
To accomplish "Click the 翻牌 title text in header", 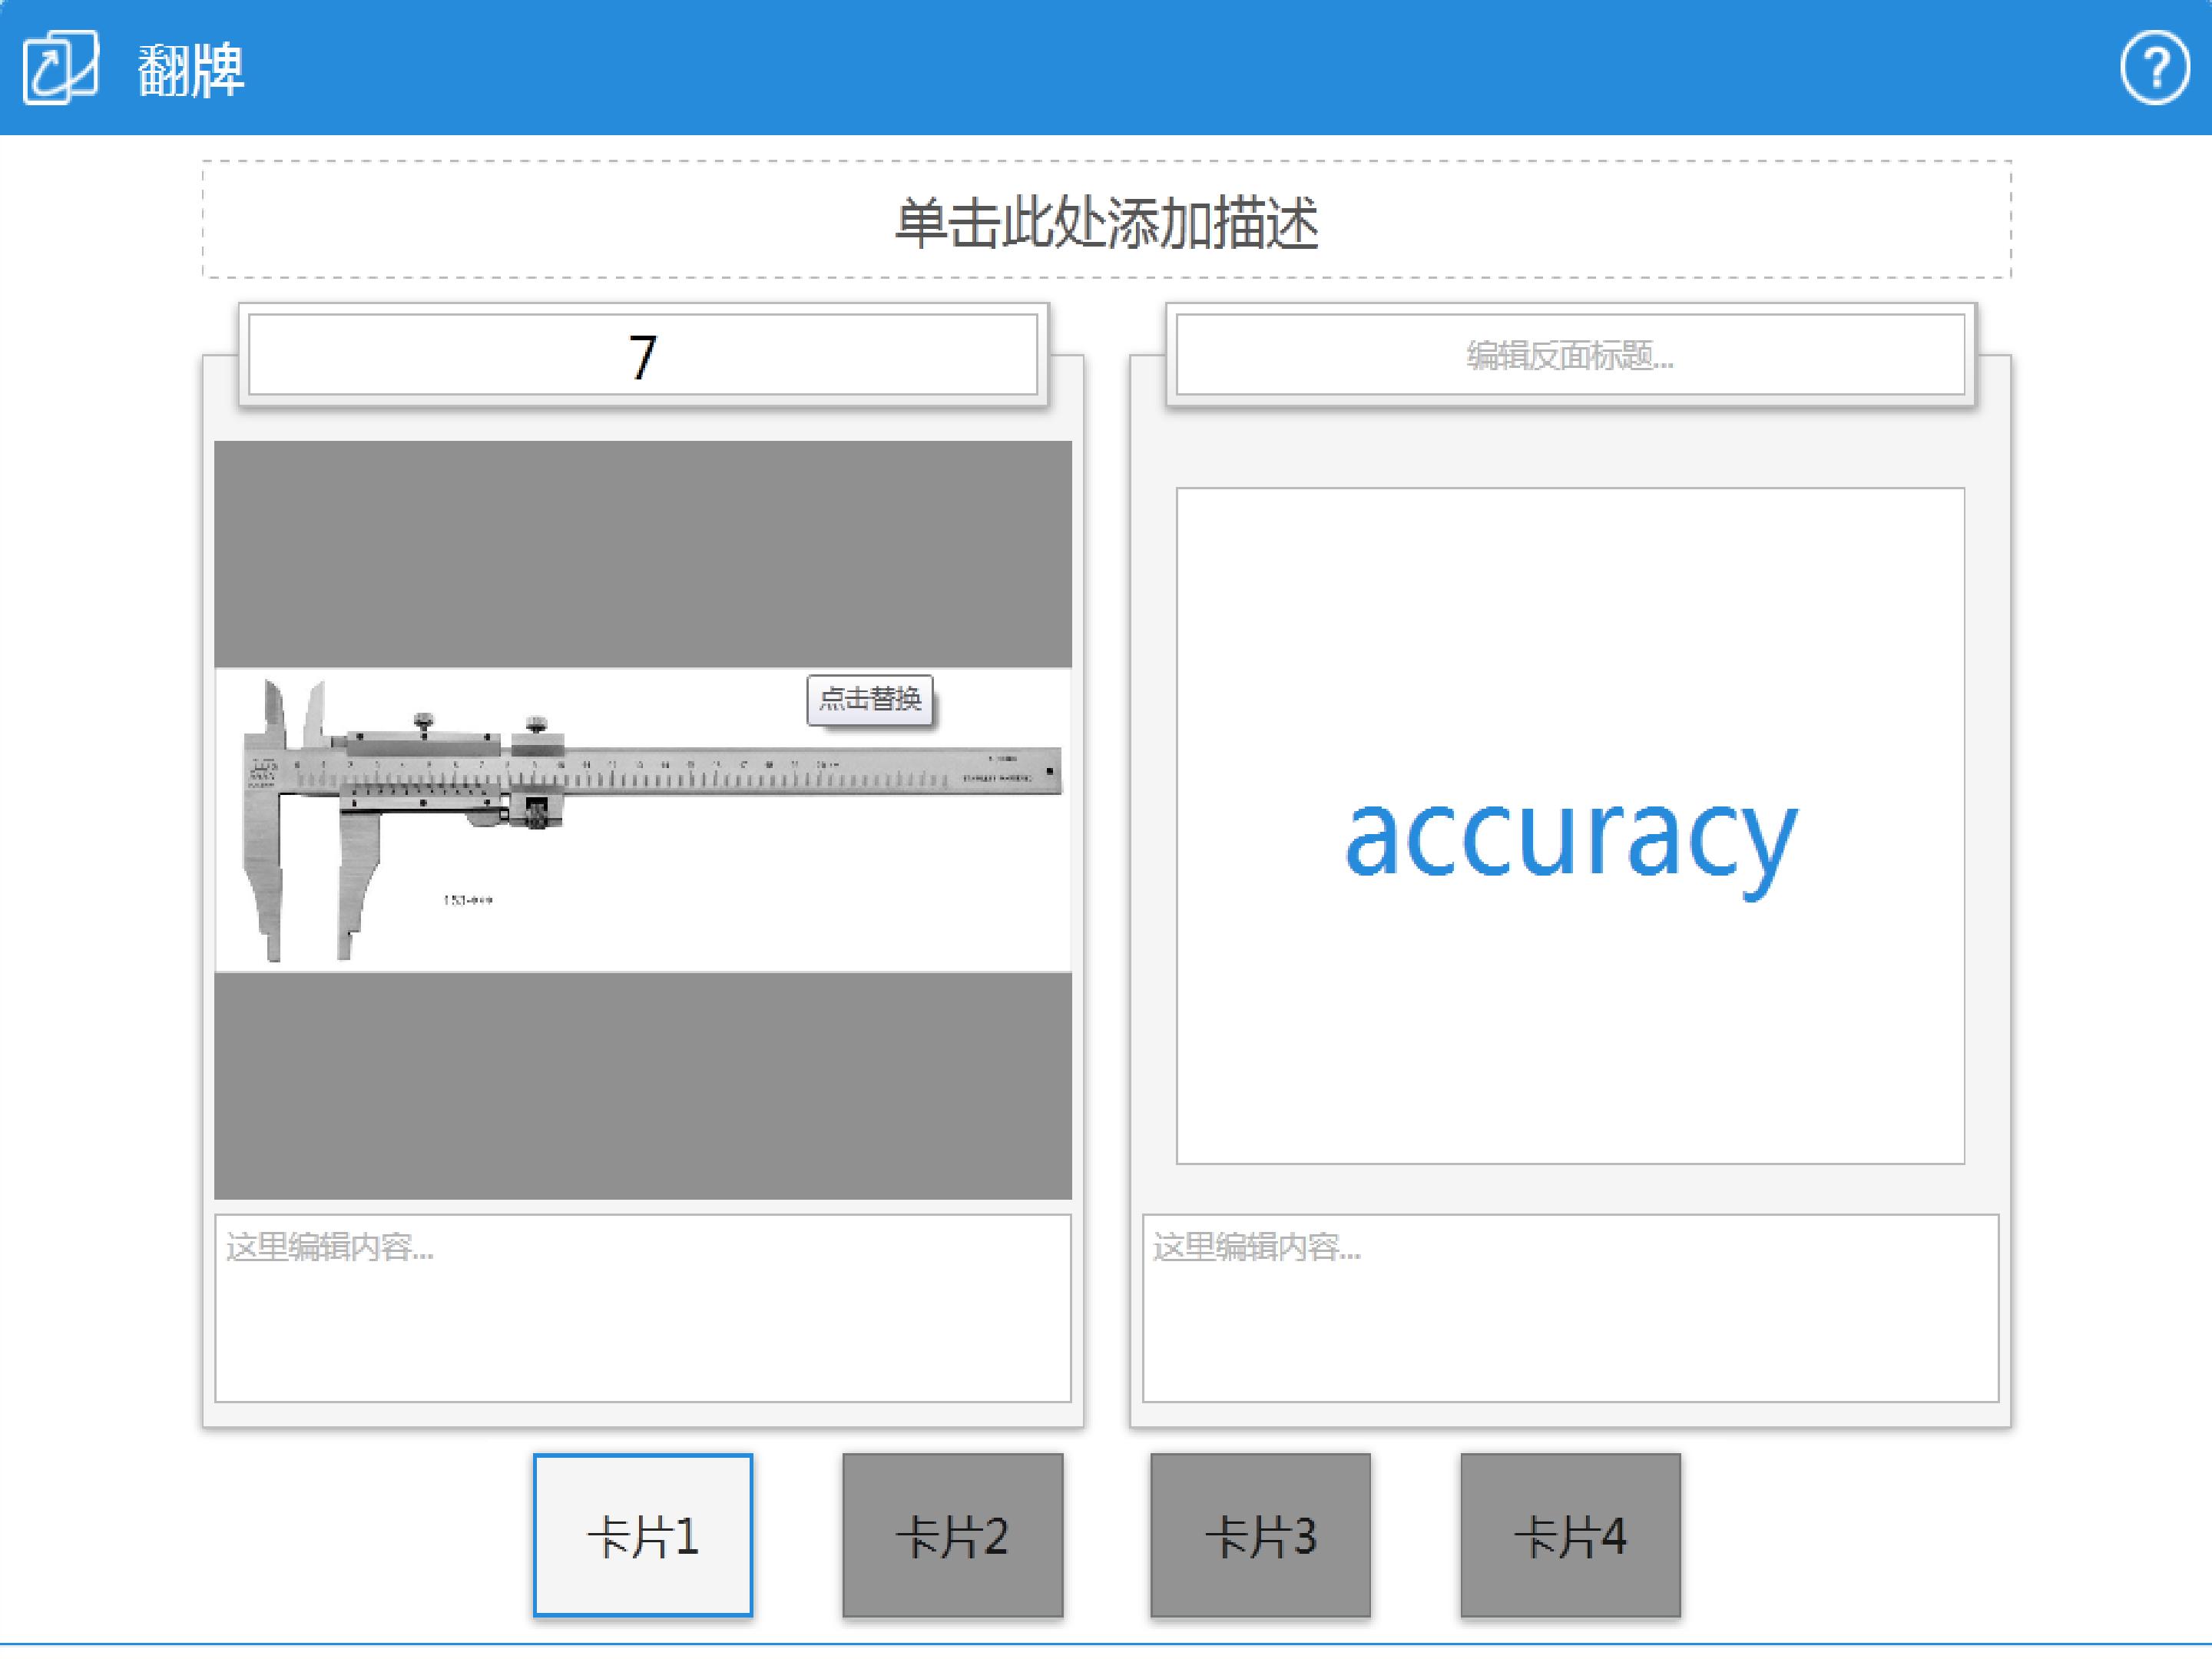I will (x=191, y=70).
